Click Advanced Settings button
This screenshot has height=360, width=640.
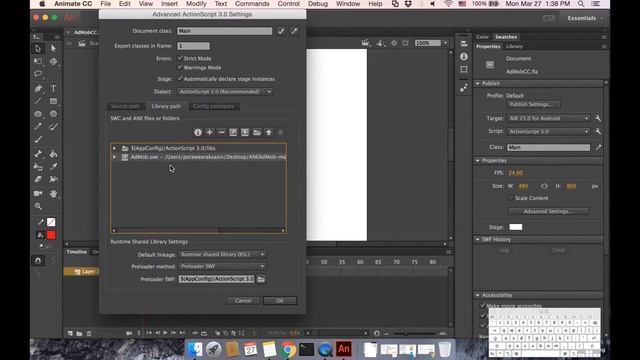tap(548, 211)
